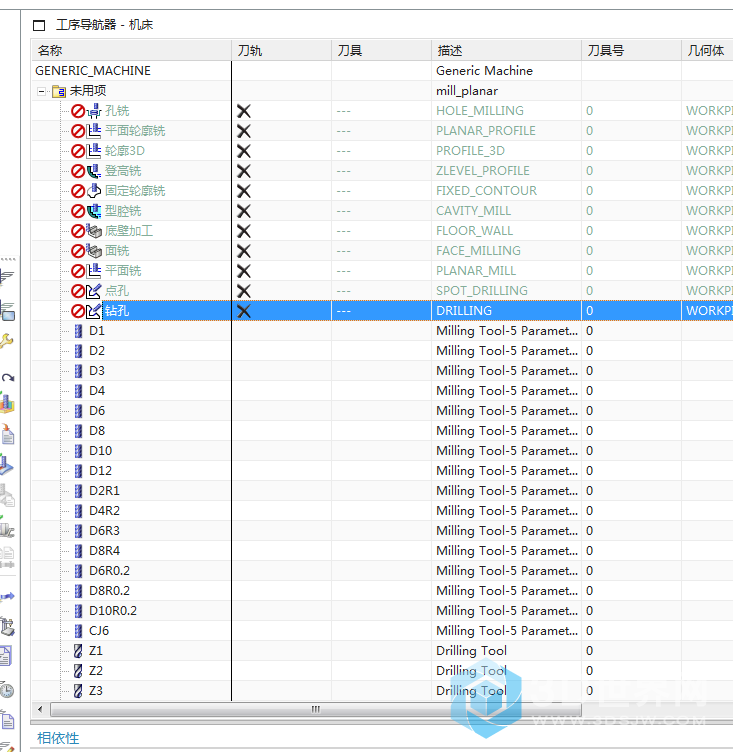
Task: Select the 底壁加工 operation icon
Action: click(x=94, y=231)
